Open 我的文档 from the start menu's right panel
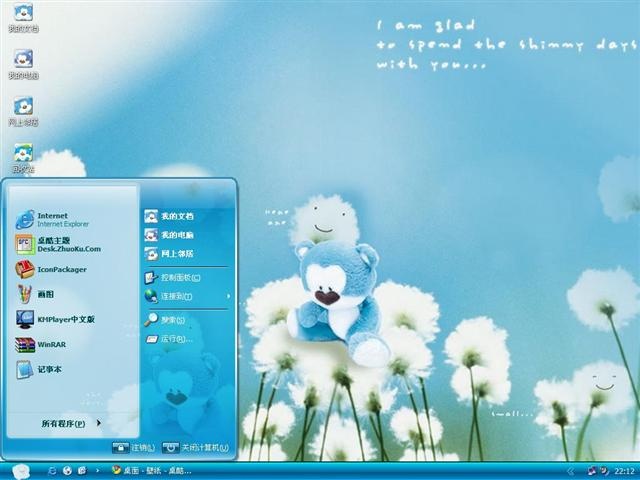The image size is (640, 480). 176,216
